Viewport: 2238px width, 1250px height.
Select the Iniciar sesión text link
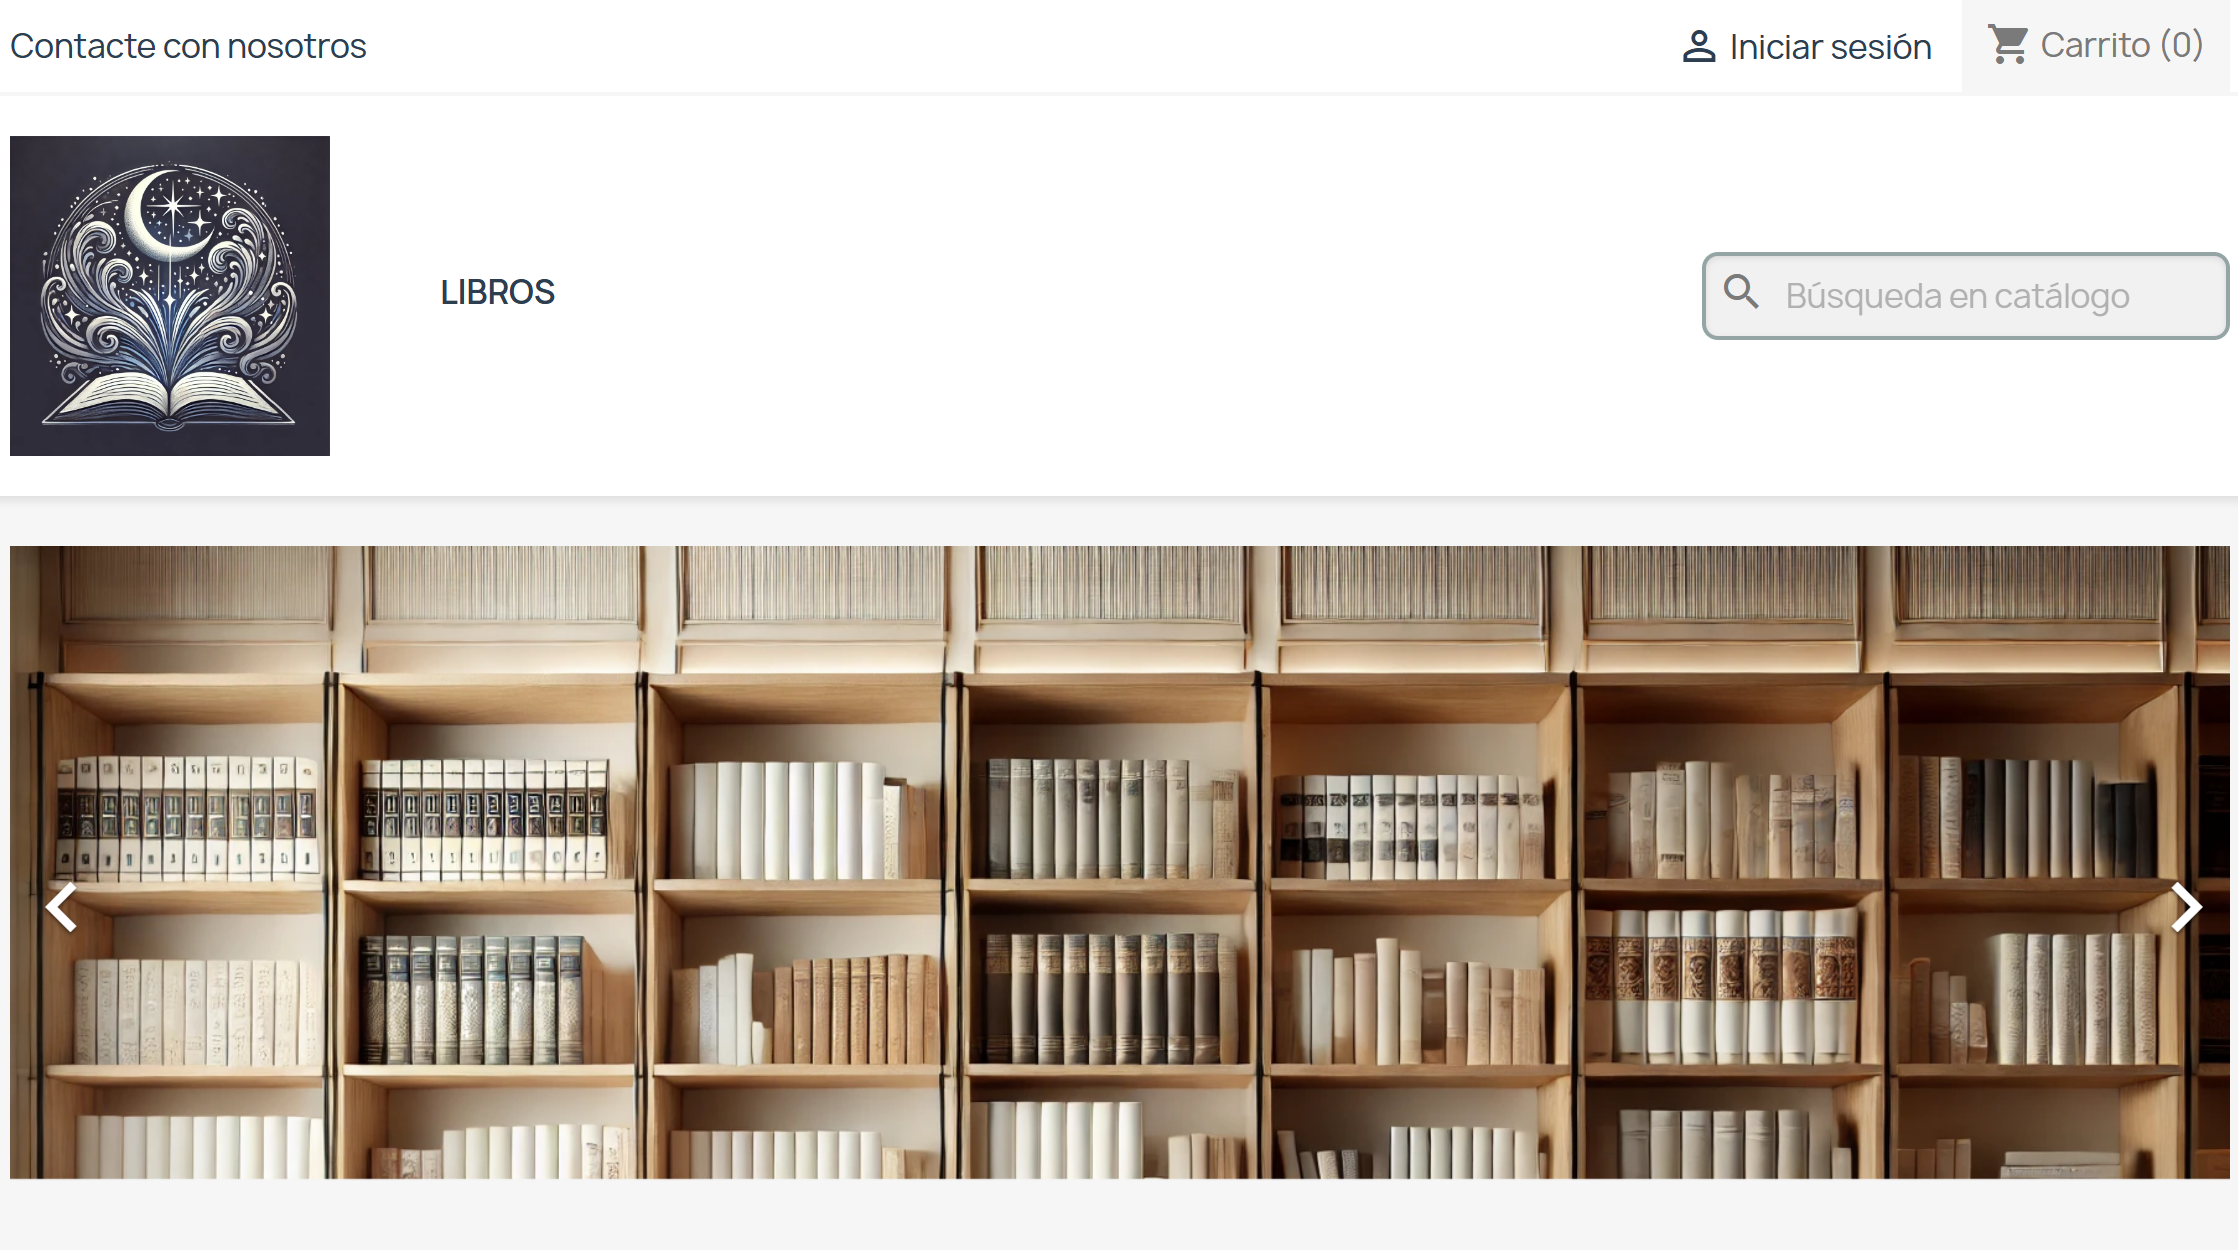(1830, 47)
